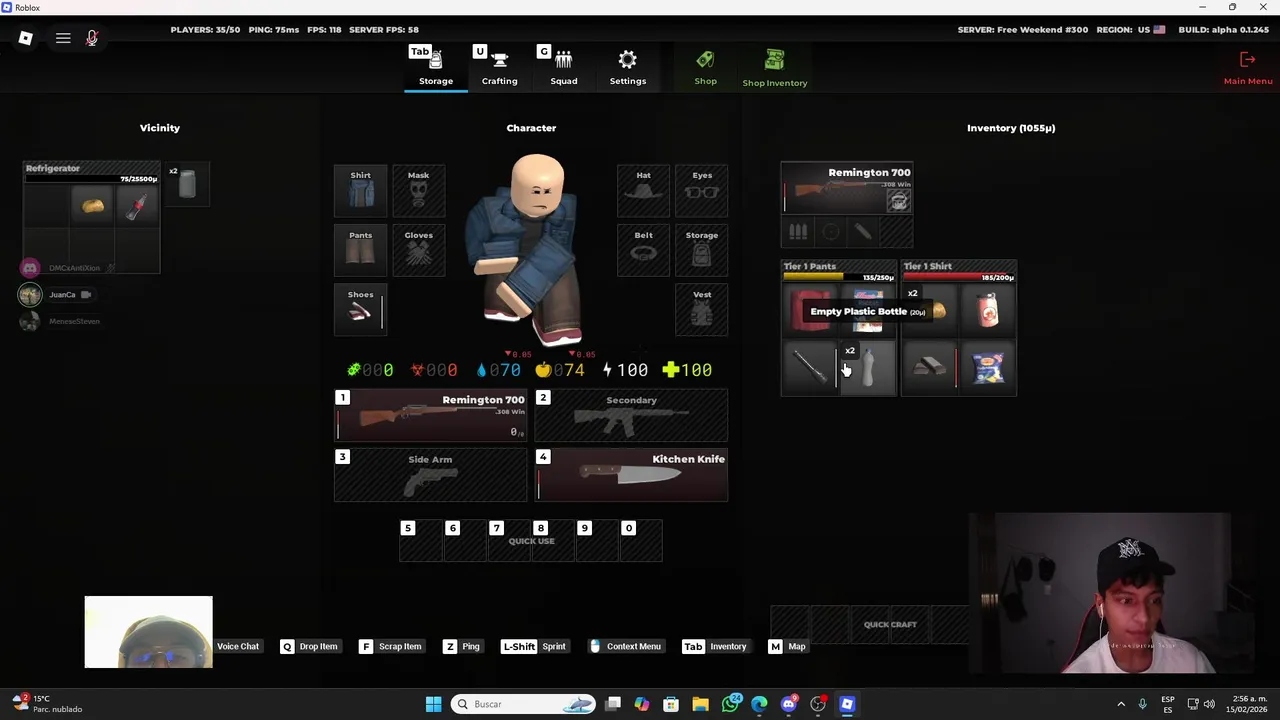Open the Settings tab

[628, 67]
